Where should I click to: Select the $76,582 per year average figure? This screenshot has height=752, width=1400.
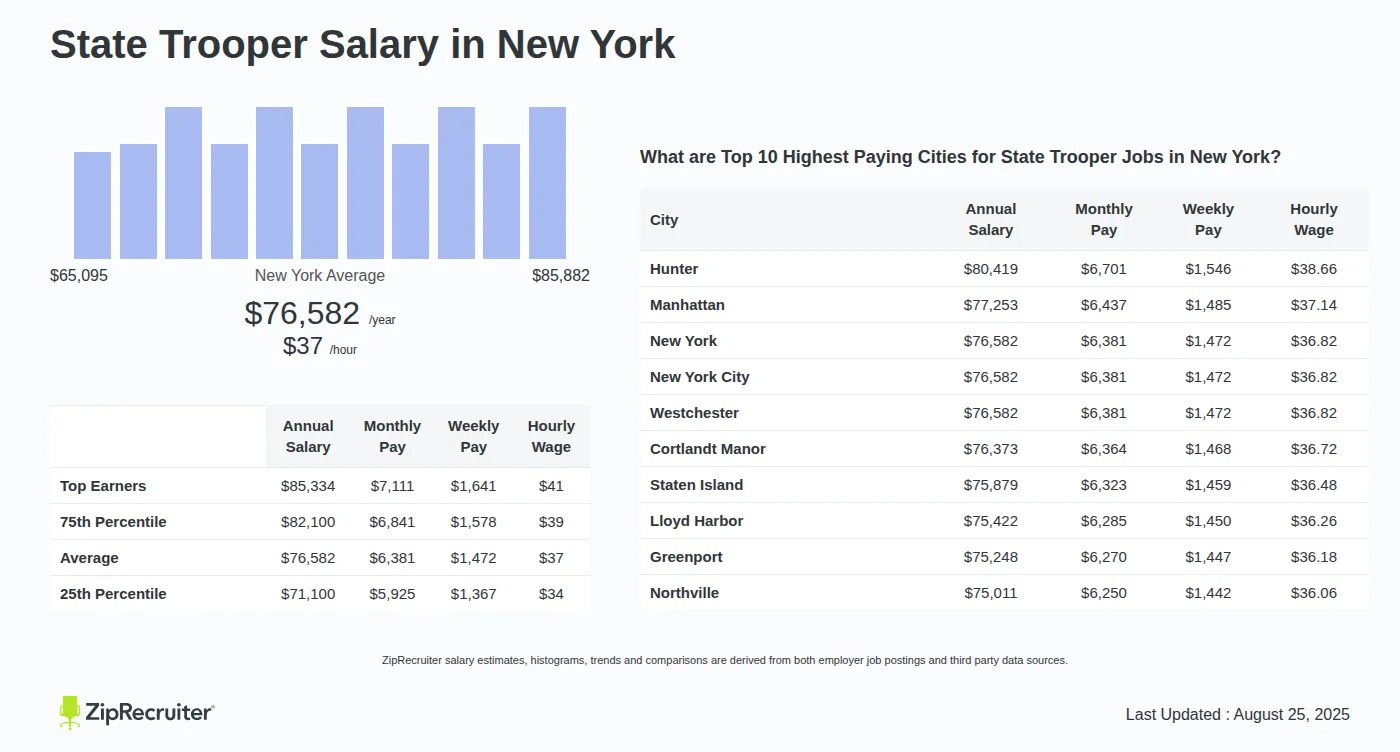pyautogui.click(x=320, y=314)
